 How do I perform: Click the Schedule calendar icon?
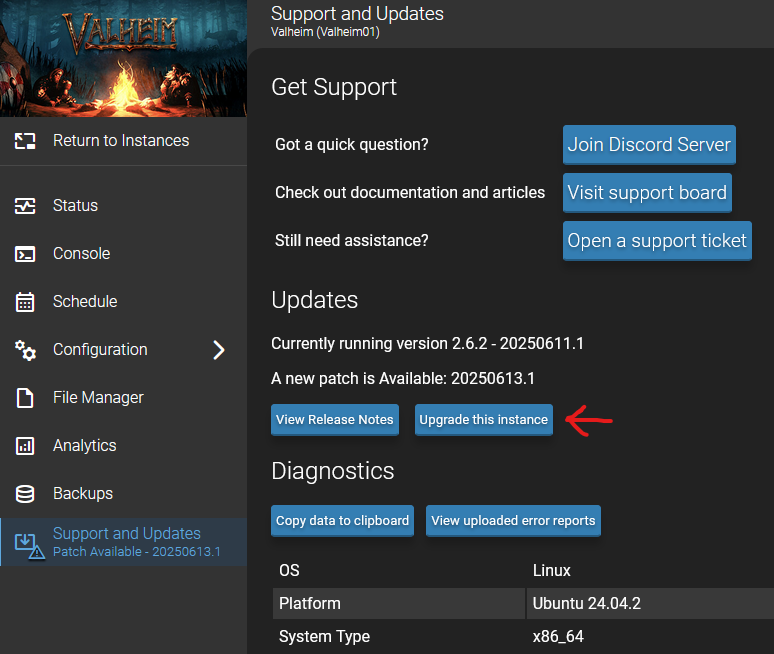tap(25, 302)
